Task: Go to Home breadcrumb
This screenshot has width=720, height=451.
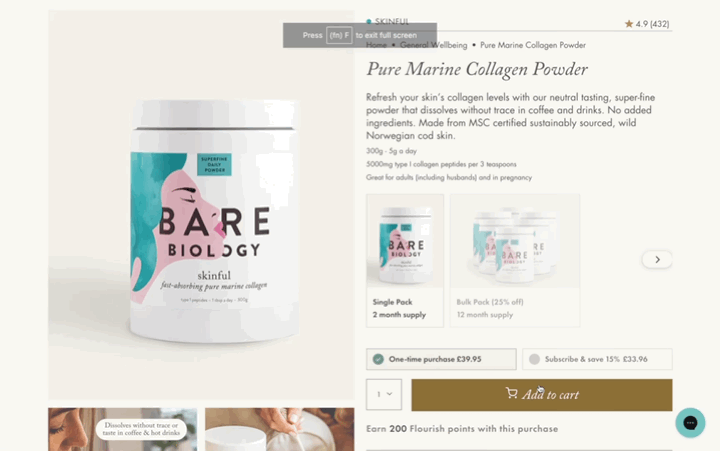Action: tap(376, 45)
